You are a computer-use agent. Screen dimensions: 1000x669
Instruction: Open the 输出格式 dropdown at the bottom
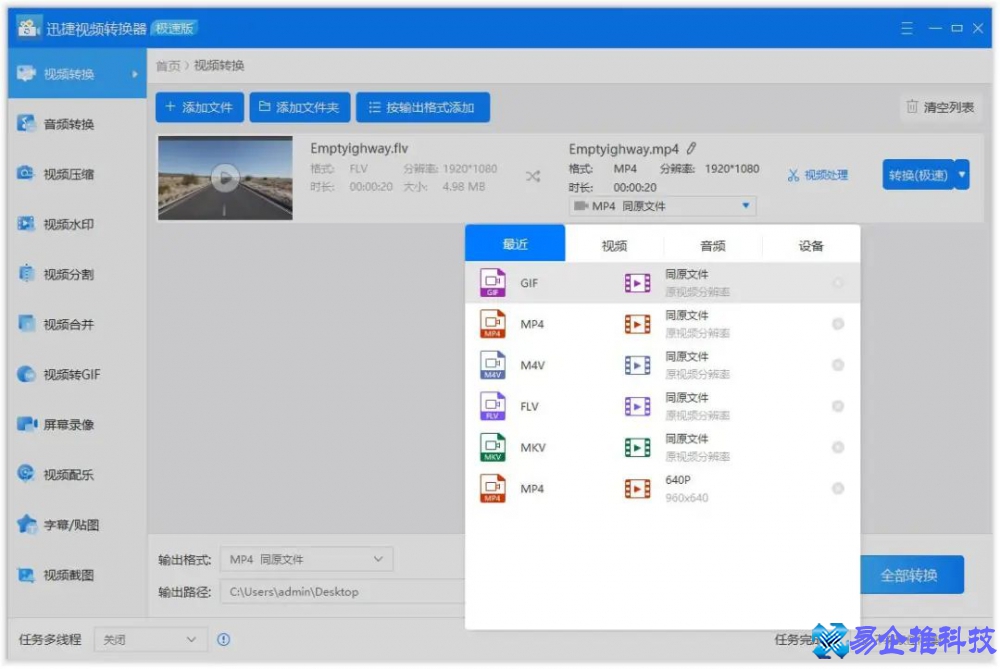(x=305, y=559)
